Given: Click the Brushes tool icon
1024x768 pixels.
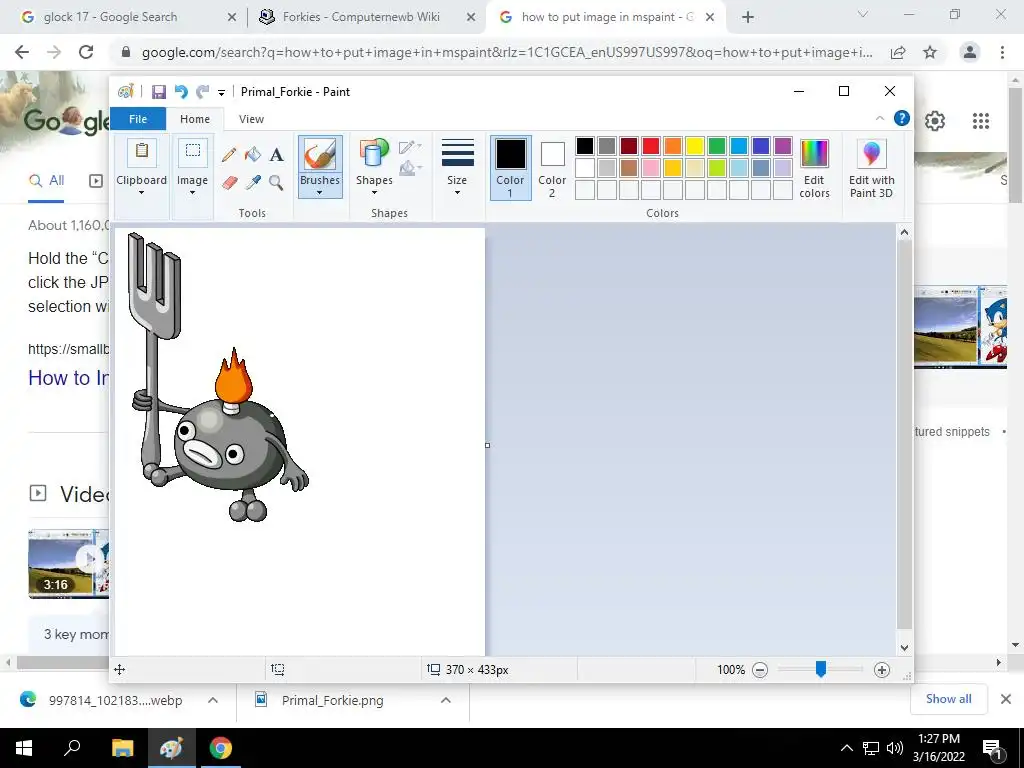Looking at the screenshot, I should point(320,155).
